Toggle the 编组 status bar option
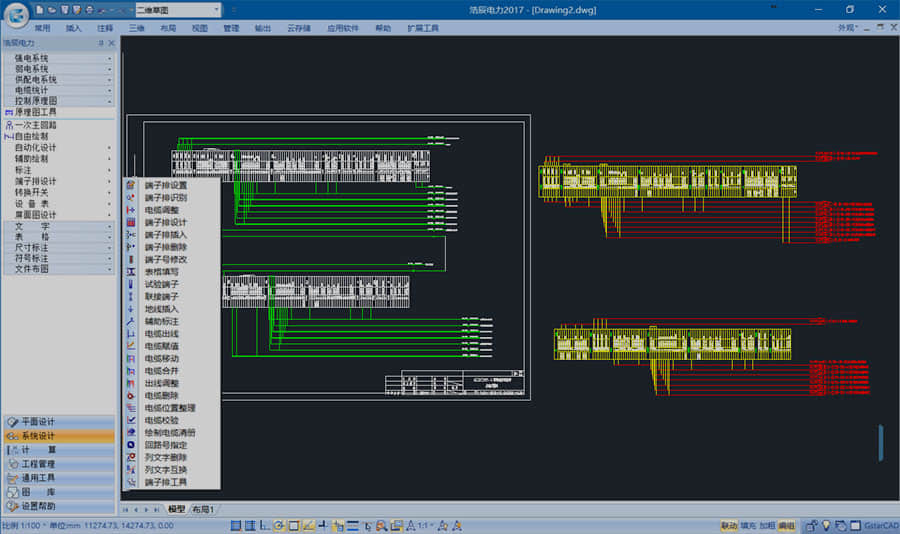The image size is (900, 534). [x=787, y=525]
